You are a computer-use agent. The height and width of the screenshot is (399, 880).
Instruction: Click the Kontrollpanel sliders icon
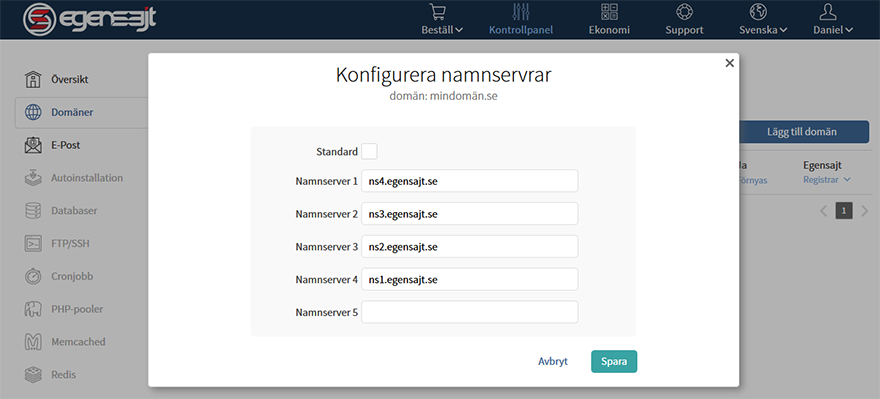pos(521,12)
